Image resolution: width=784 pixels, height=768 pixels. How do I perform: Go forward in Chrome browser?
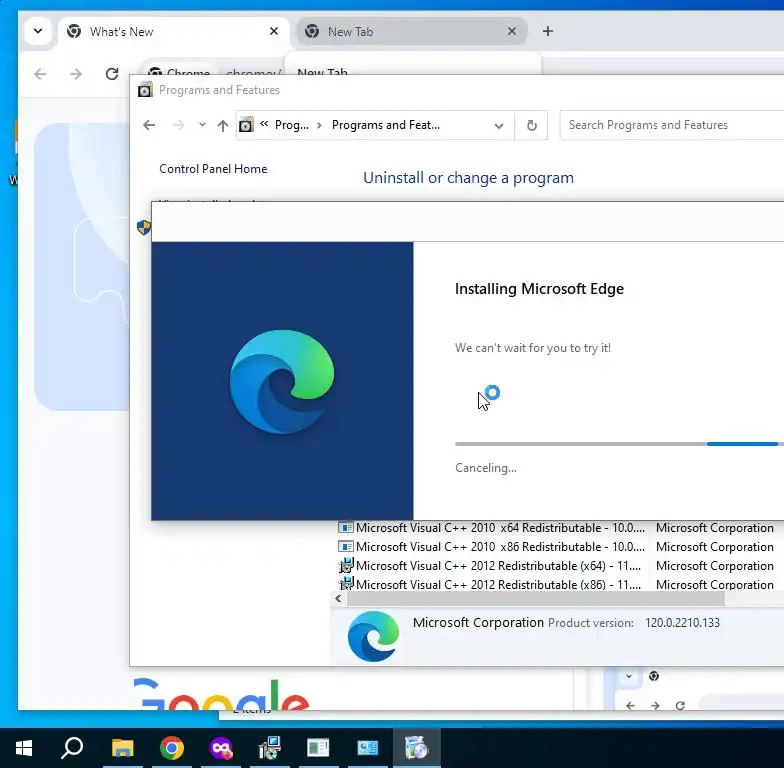pos(76,74)
